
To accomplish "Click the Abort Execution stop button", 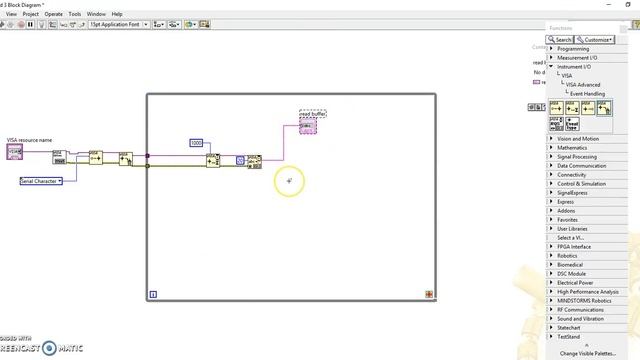I will pyautogui.click(x=21, y=24).
